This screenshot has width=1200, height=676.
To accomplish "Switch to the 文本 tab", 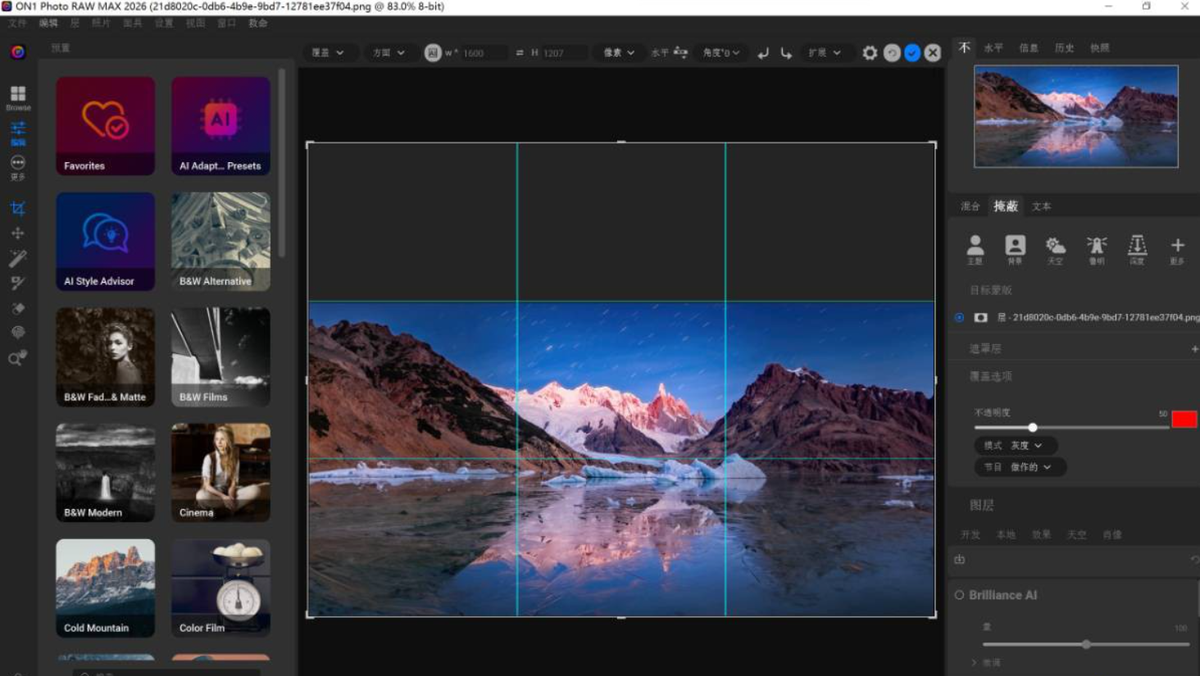I will (1041, 206).
